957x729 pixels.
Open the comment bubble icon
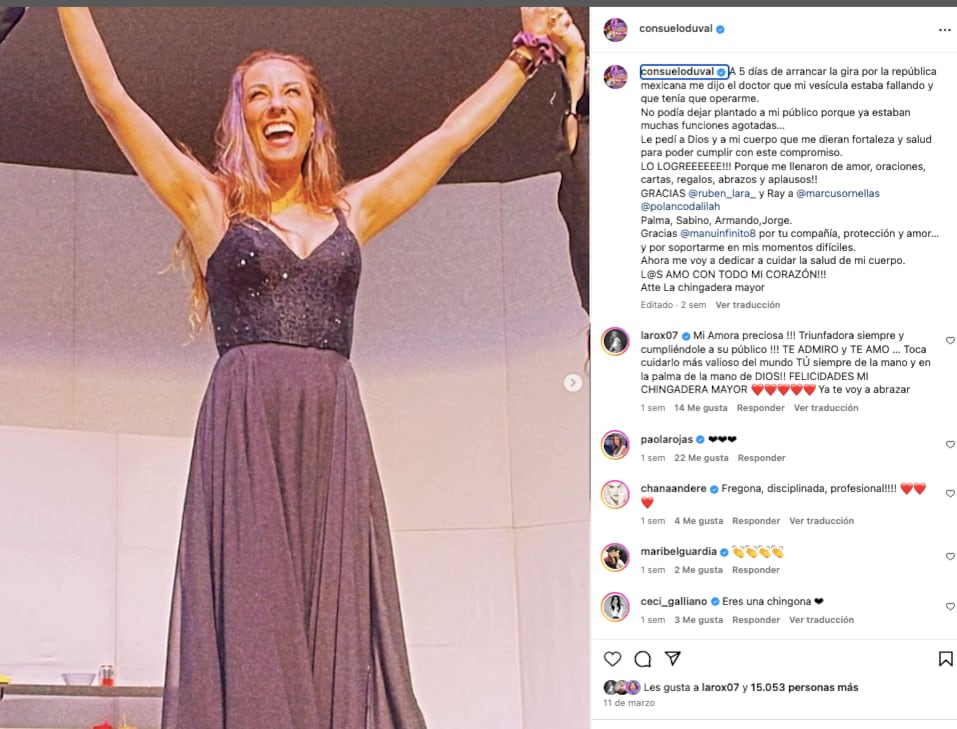(643, 659)
